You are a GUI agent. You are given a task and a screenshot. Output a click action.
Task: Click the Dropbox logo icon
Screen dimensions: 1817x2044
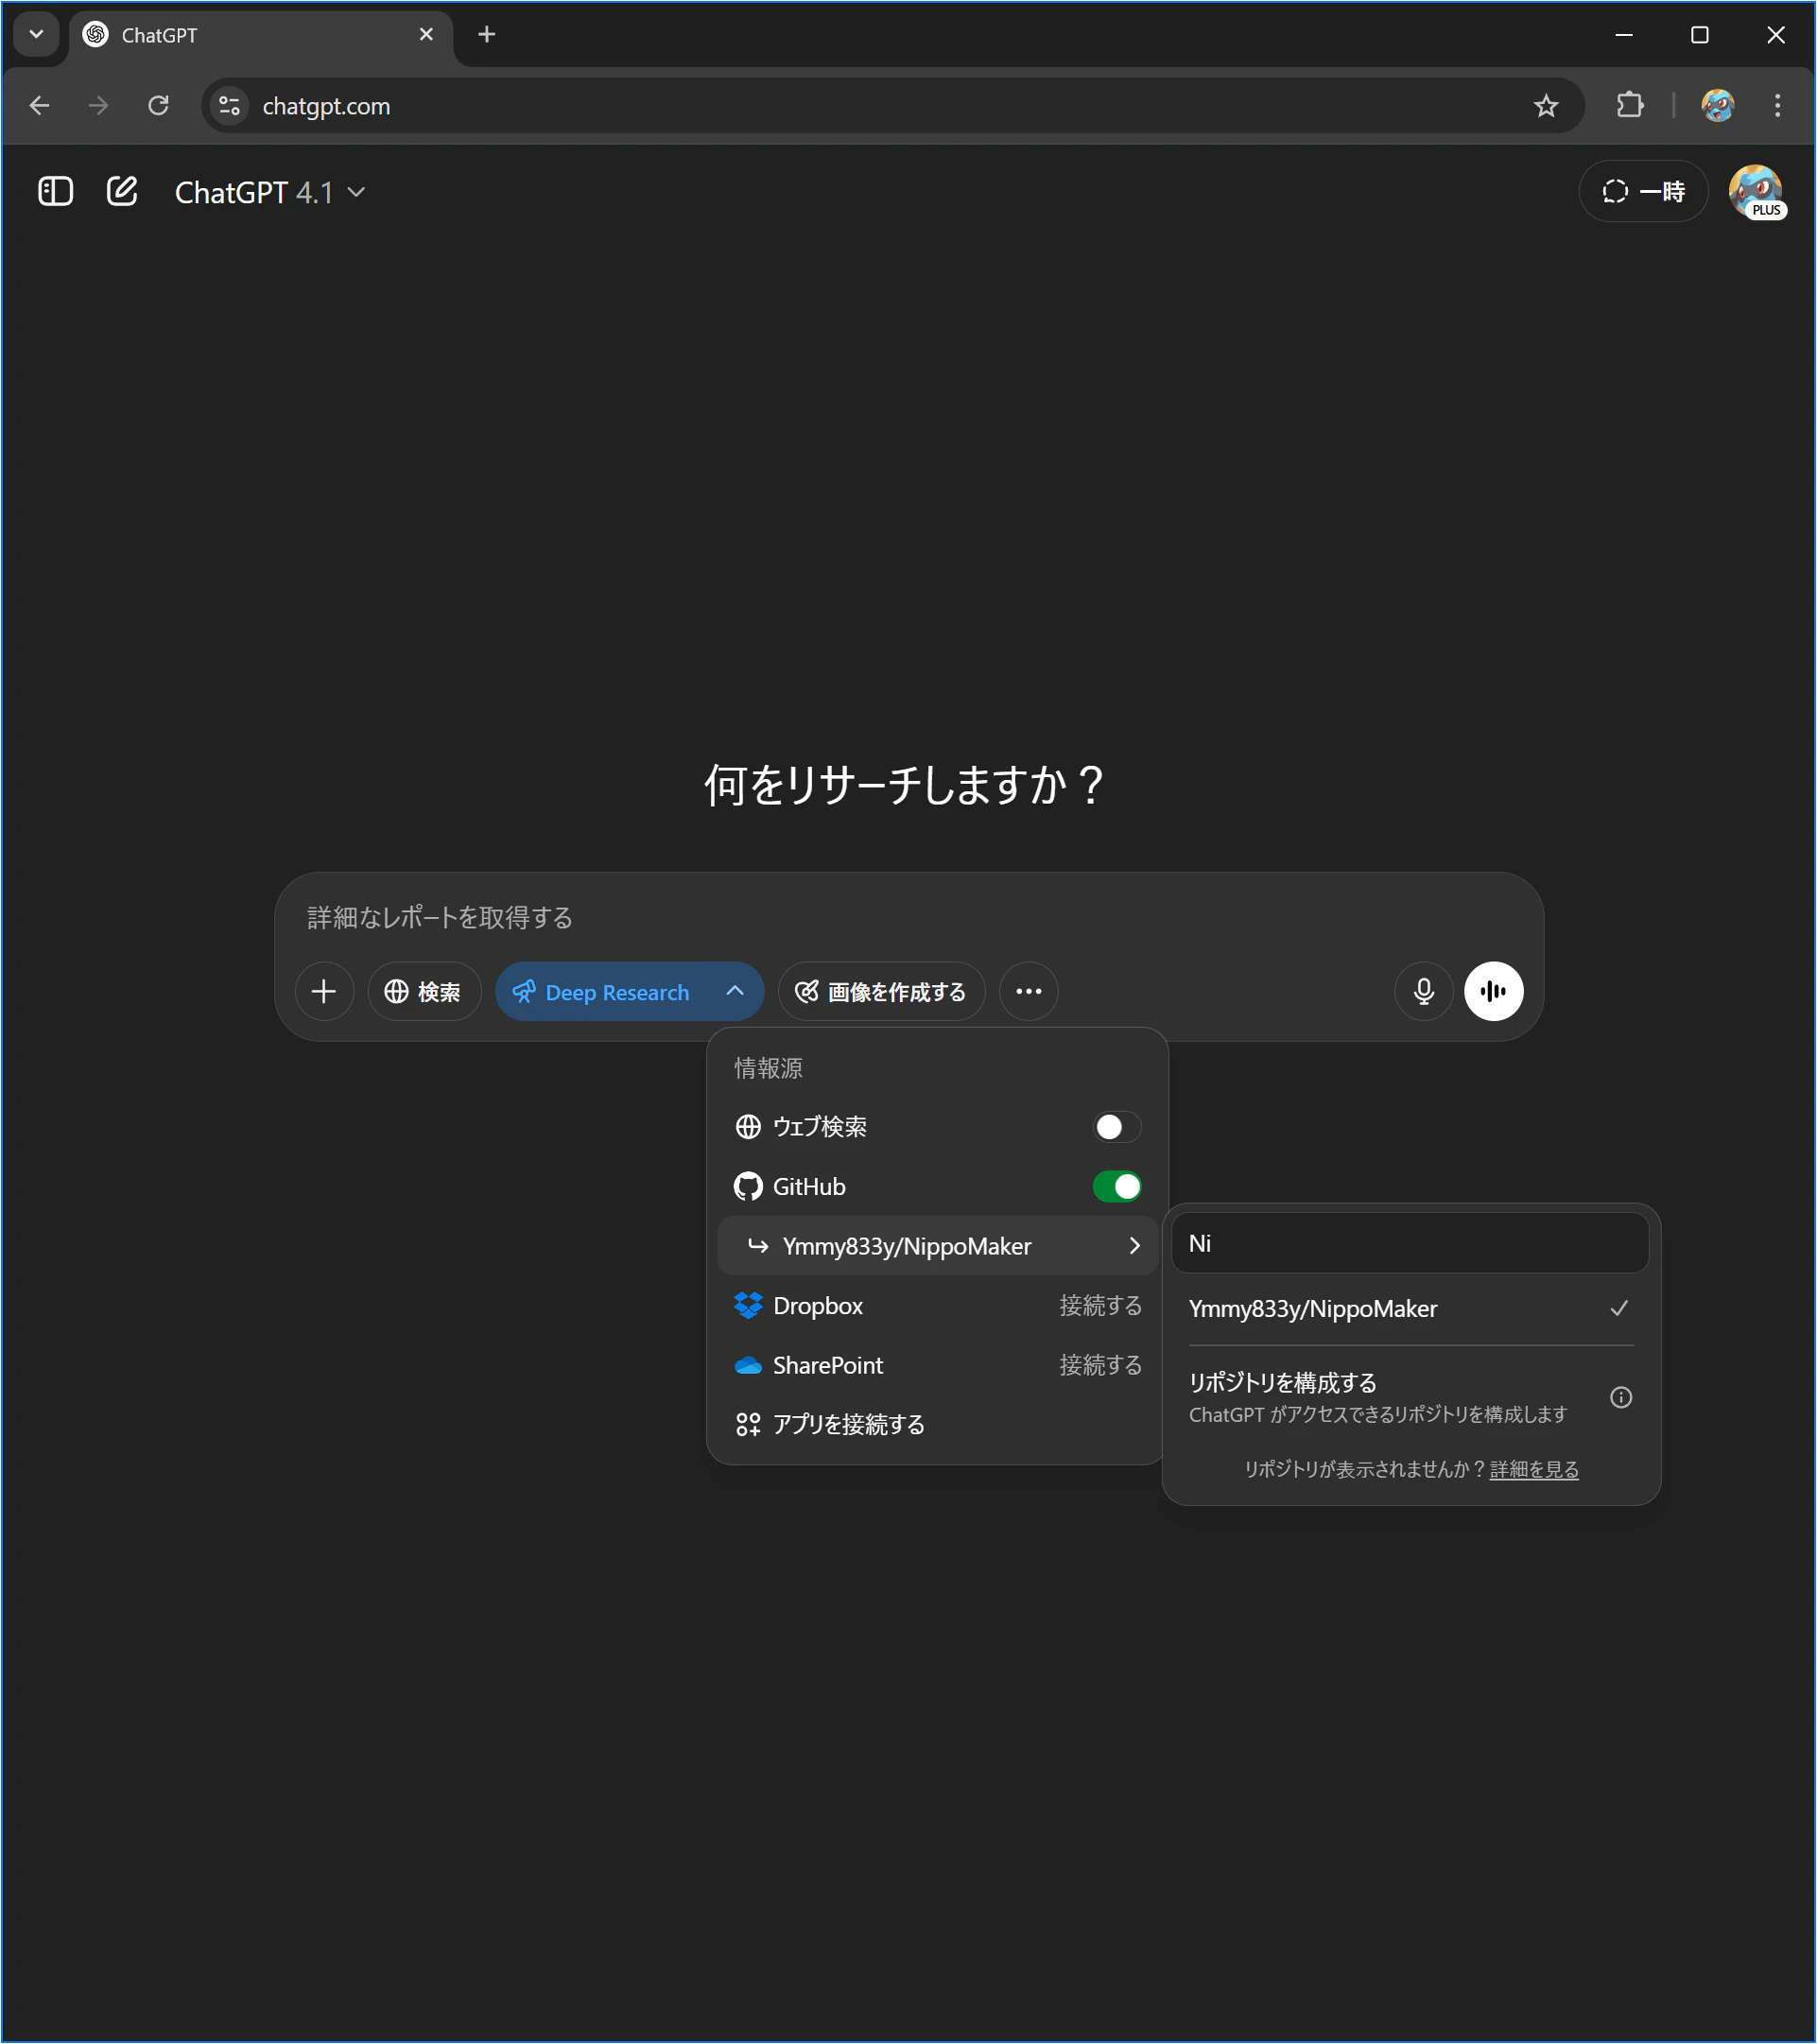tap(748, 1306)
